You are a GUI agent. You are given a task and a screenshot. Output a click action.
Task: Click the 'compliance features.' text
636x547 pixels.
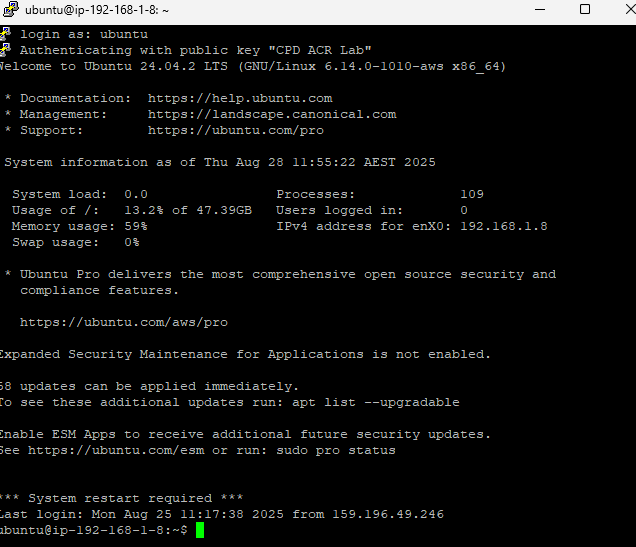[99, 290]
